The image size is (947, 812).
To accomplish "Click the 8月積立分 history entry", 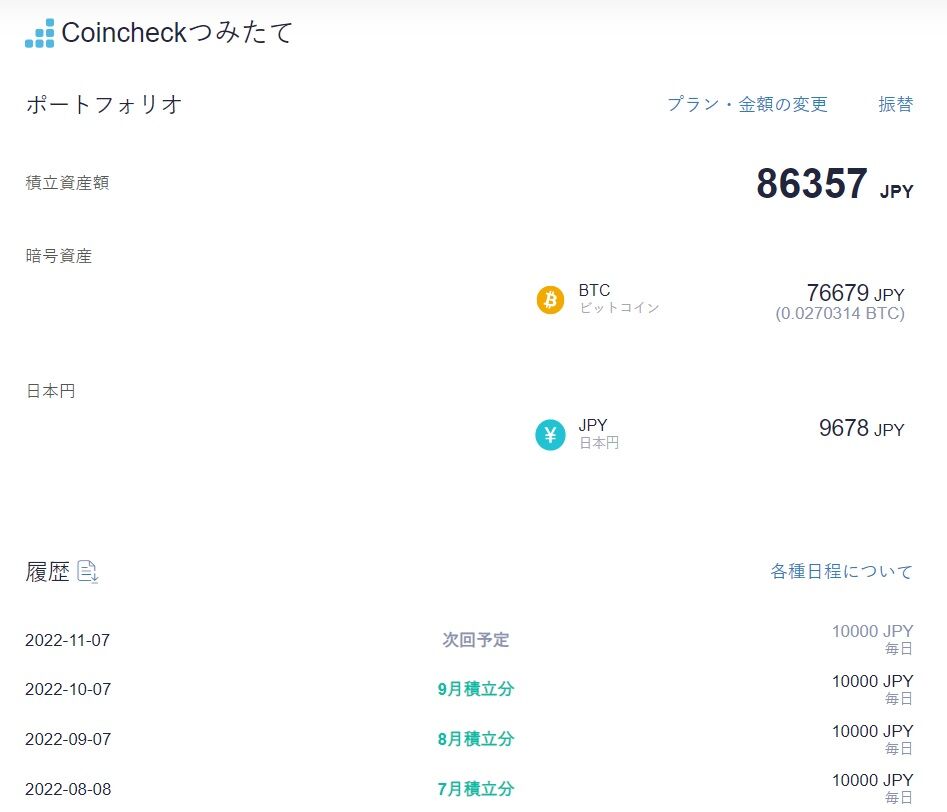I will [476, 739].
